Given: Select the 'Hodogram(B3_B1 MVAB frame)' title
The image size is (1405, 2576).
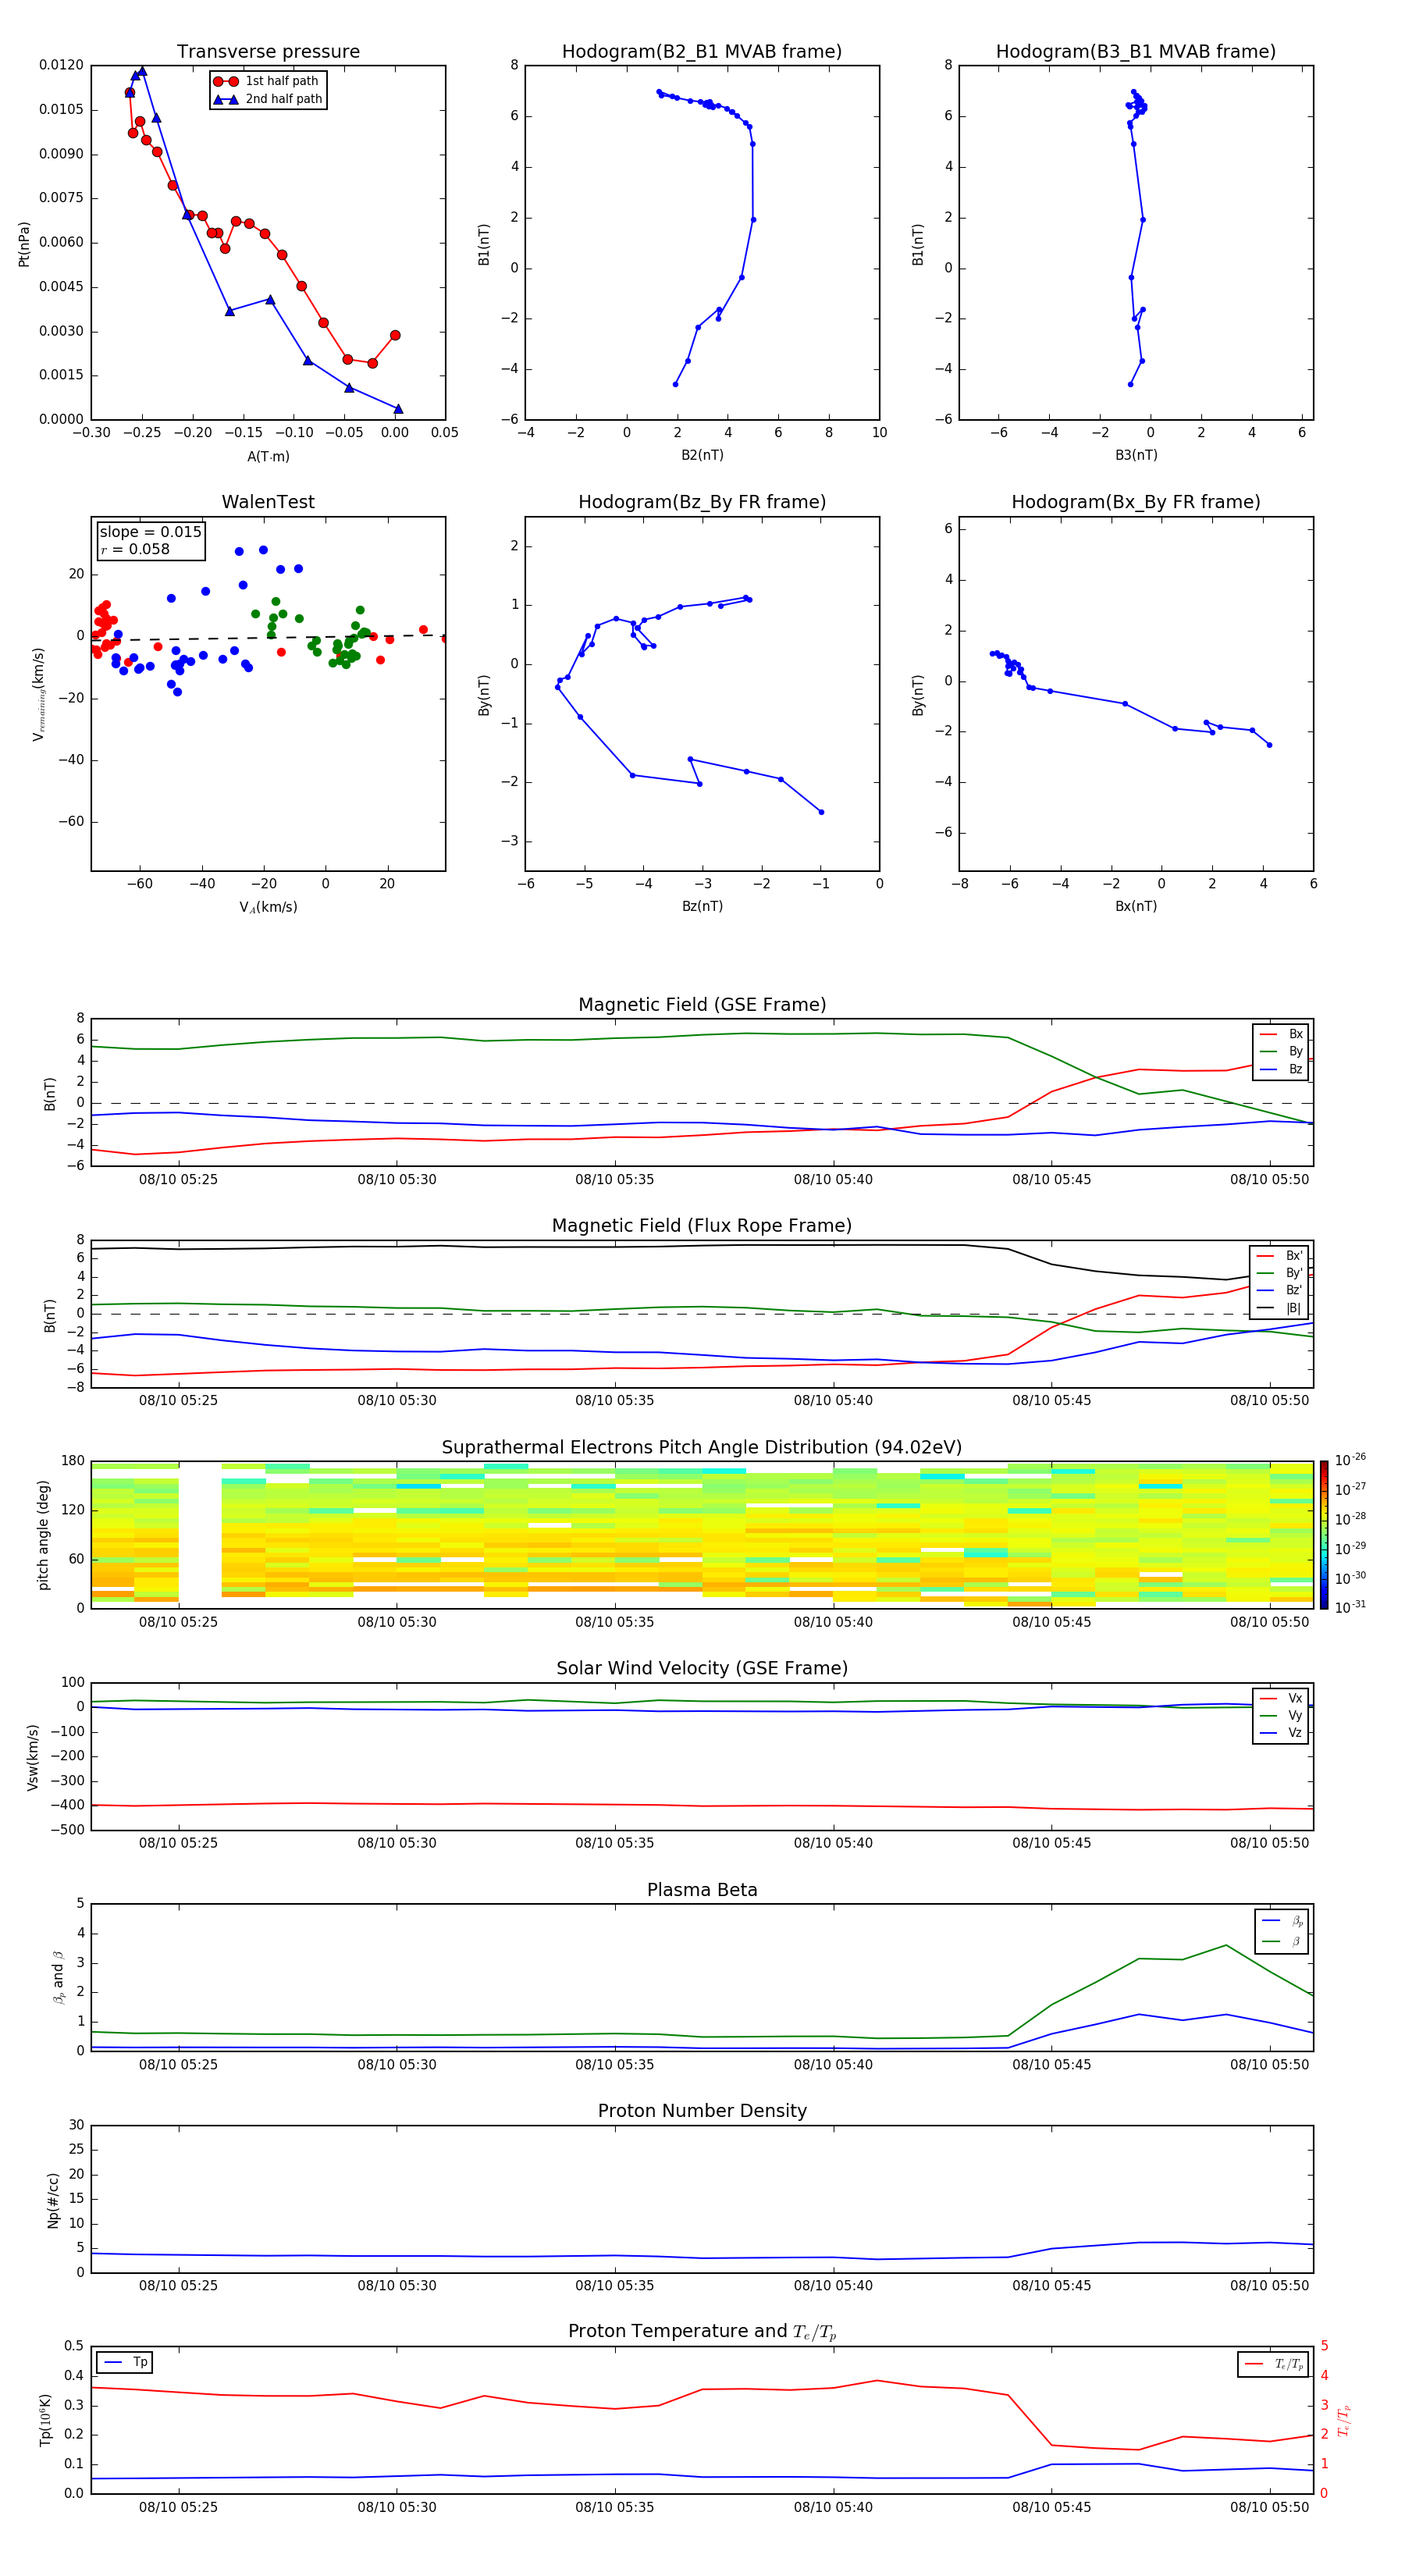Looking at the screenshot, I should [1136, 51].
